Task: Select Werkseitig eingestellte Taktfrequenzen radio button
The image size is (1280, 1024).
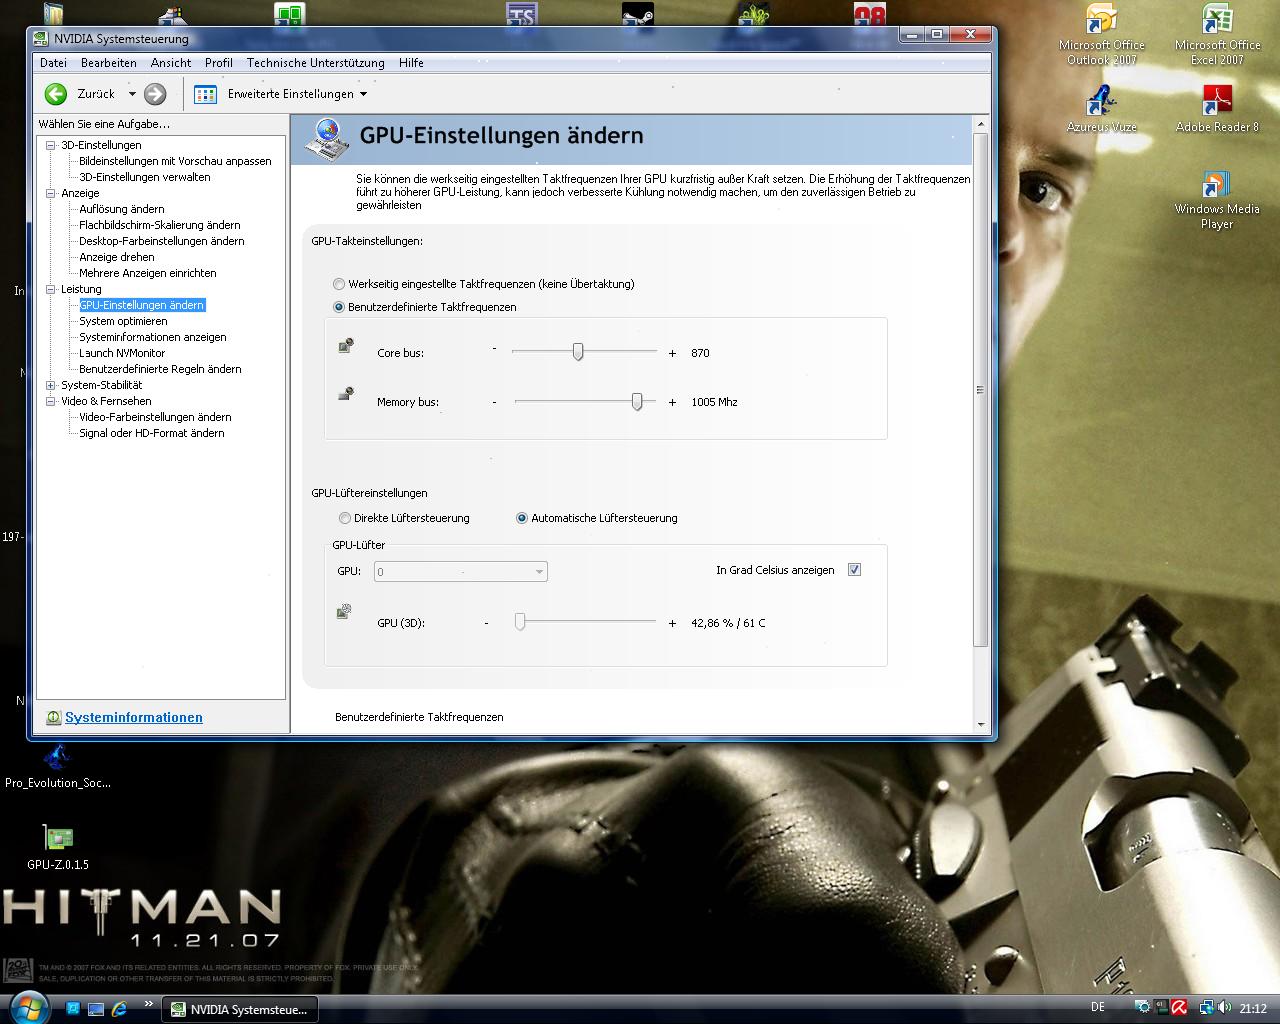Action: click(x=339, y=284)
